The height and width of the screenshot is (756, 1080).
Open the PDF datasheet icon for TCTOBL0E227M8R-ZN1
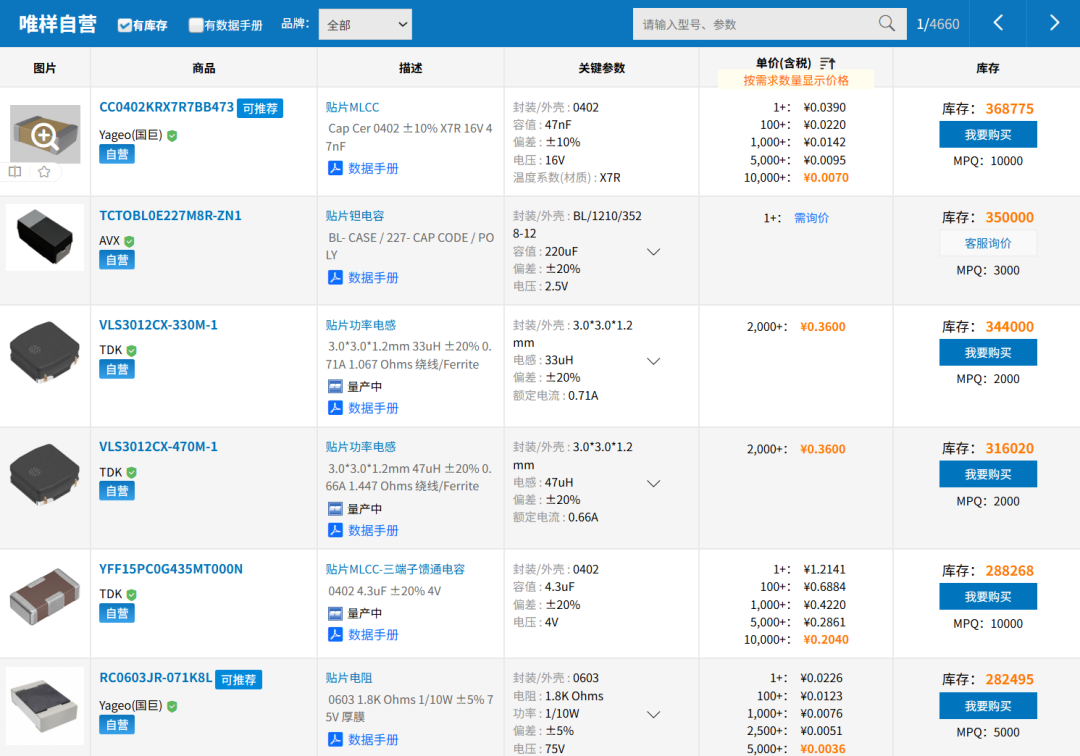click(x=336, y=278)
